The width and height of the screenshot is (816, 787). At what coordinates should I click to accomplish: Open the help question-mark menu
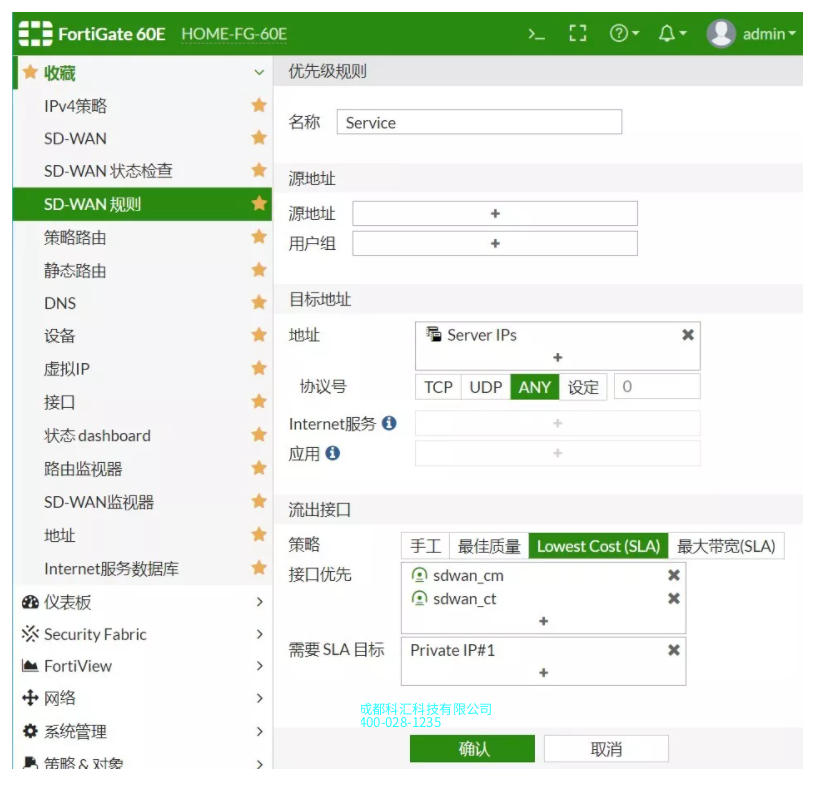click(x=624, y=34)
